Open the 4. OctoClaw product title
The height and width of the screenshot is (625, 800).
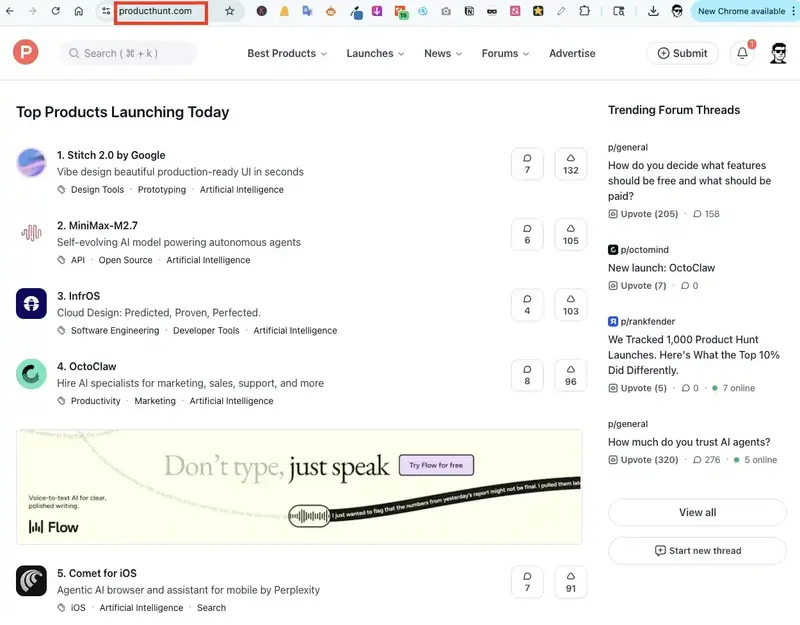(87, 366)
